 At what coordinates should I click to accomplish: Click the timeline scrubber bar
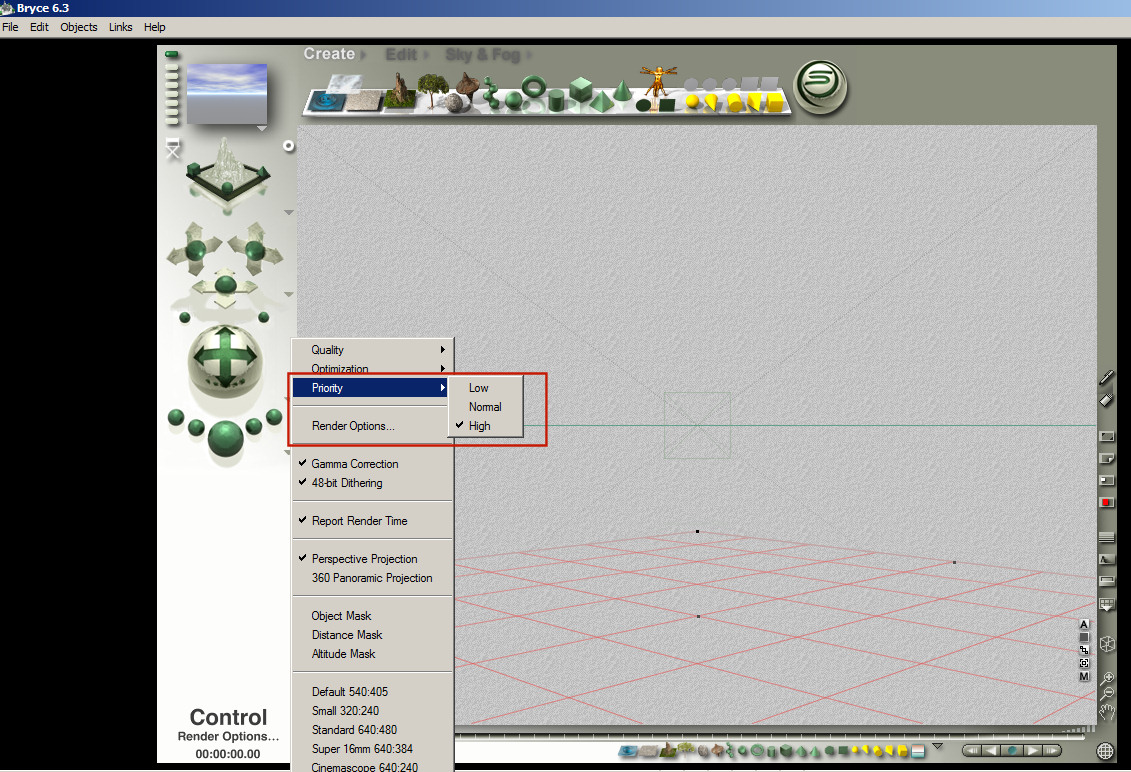tap(770, 737)
